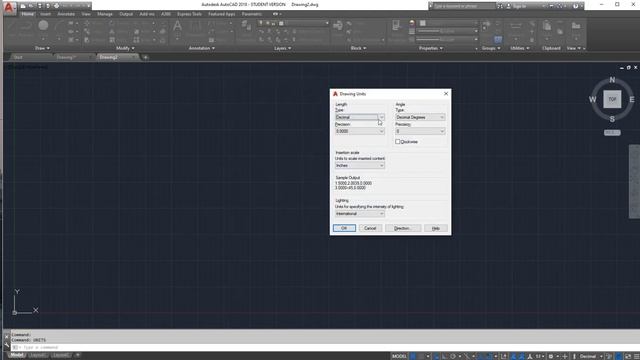The height and width of the screenshot is (360, 640).
Task: Click the Insert block icon
Action: click(x=338, y=26)
